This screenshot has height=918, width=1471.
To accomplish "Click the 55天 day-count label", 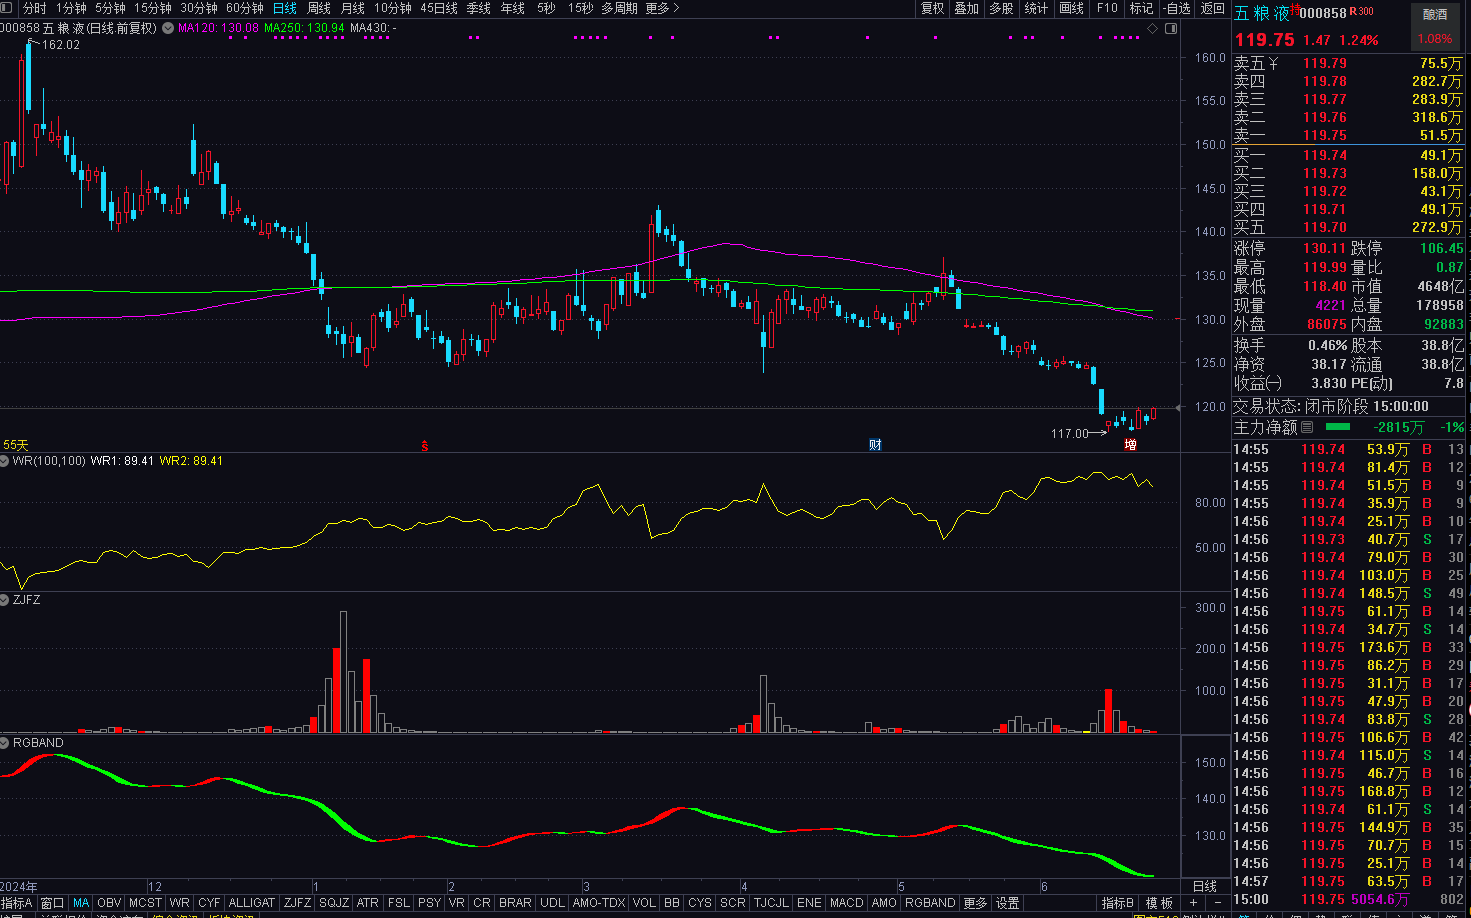I will click(16, 445).
